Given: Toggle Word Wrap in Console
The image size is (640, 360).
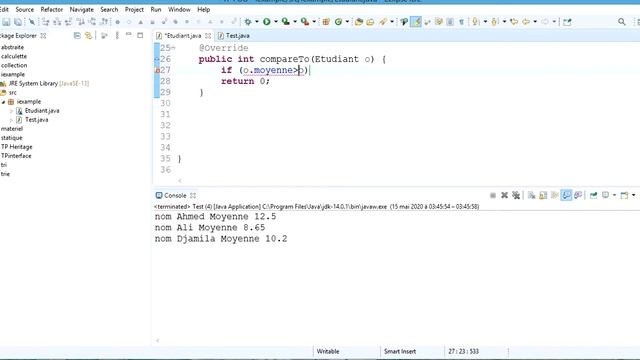Looking at the screenshot, I should pos(554,196).
